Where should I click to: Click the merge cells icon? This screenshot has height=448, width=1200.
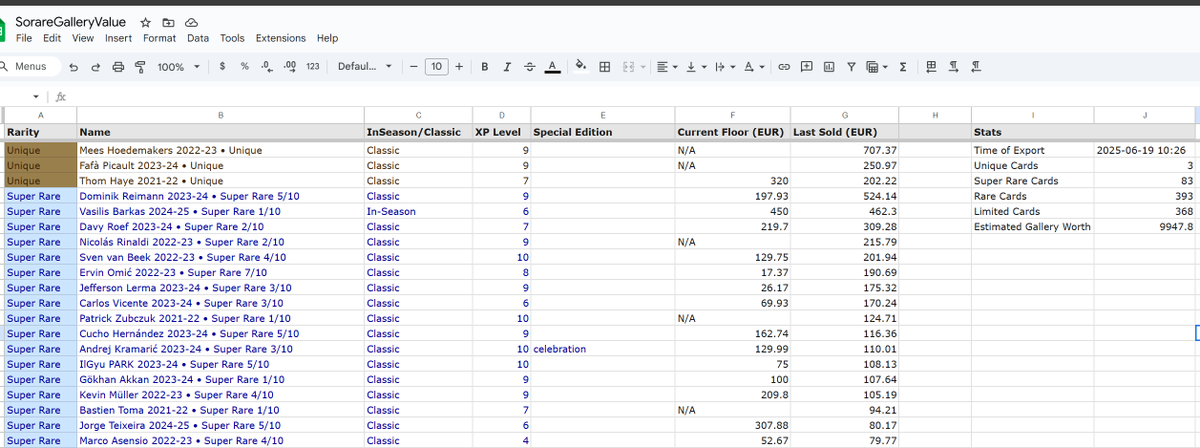tap(629, 67)
